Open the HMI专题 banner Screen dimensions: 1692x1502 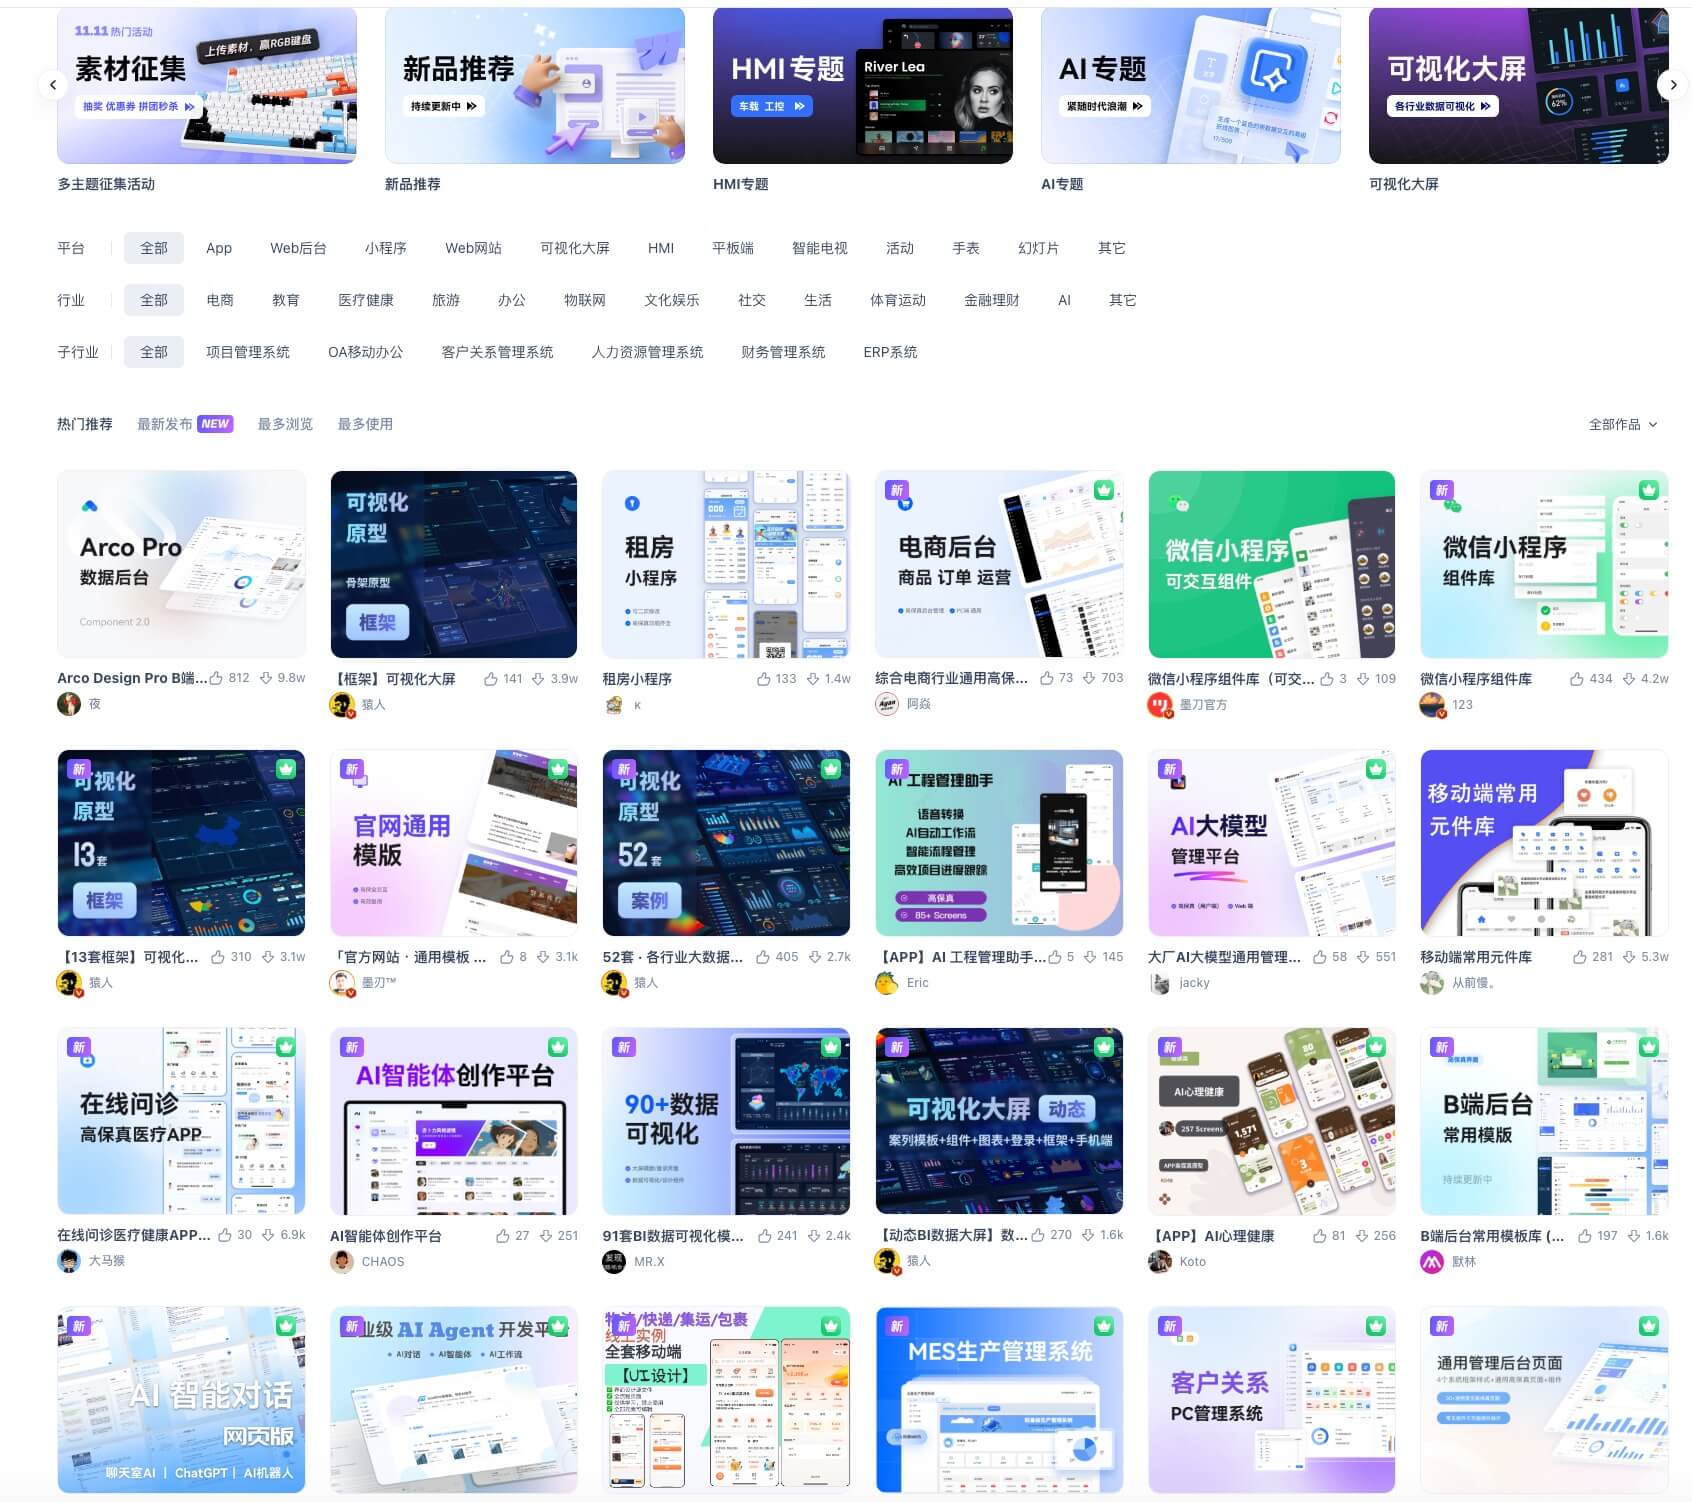point(863,85)
